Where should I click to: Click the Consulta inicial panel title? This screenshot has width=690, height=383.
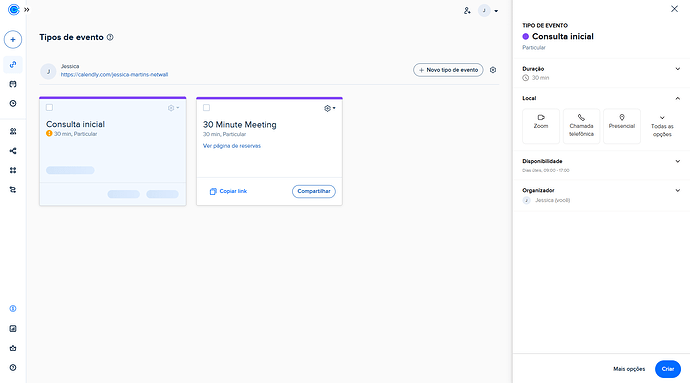tap(563, 37)
